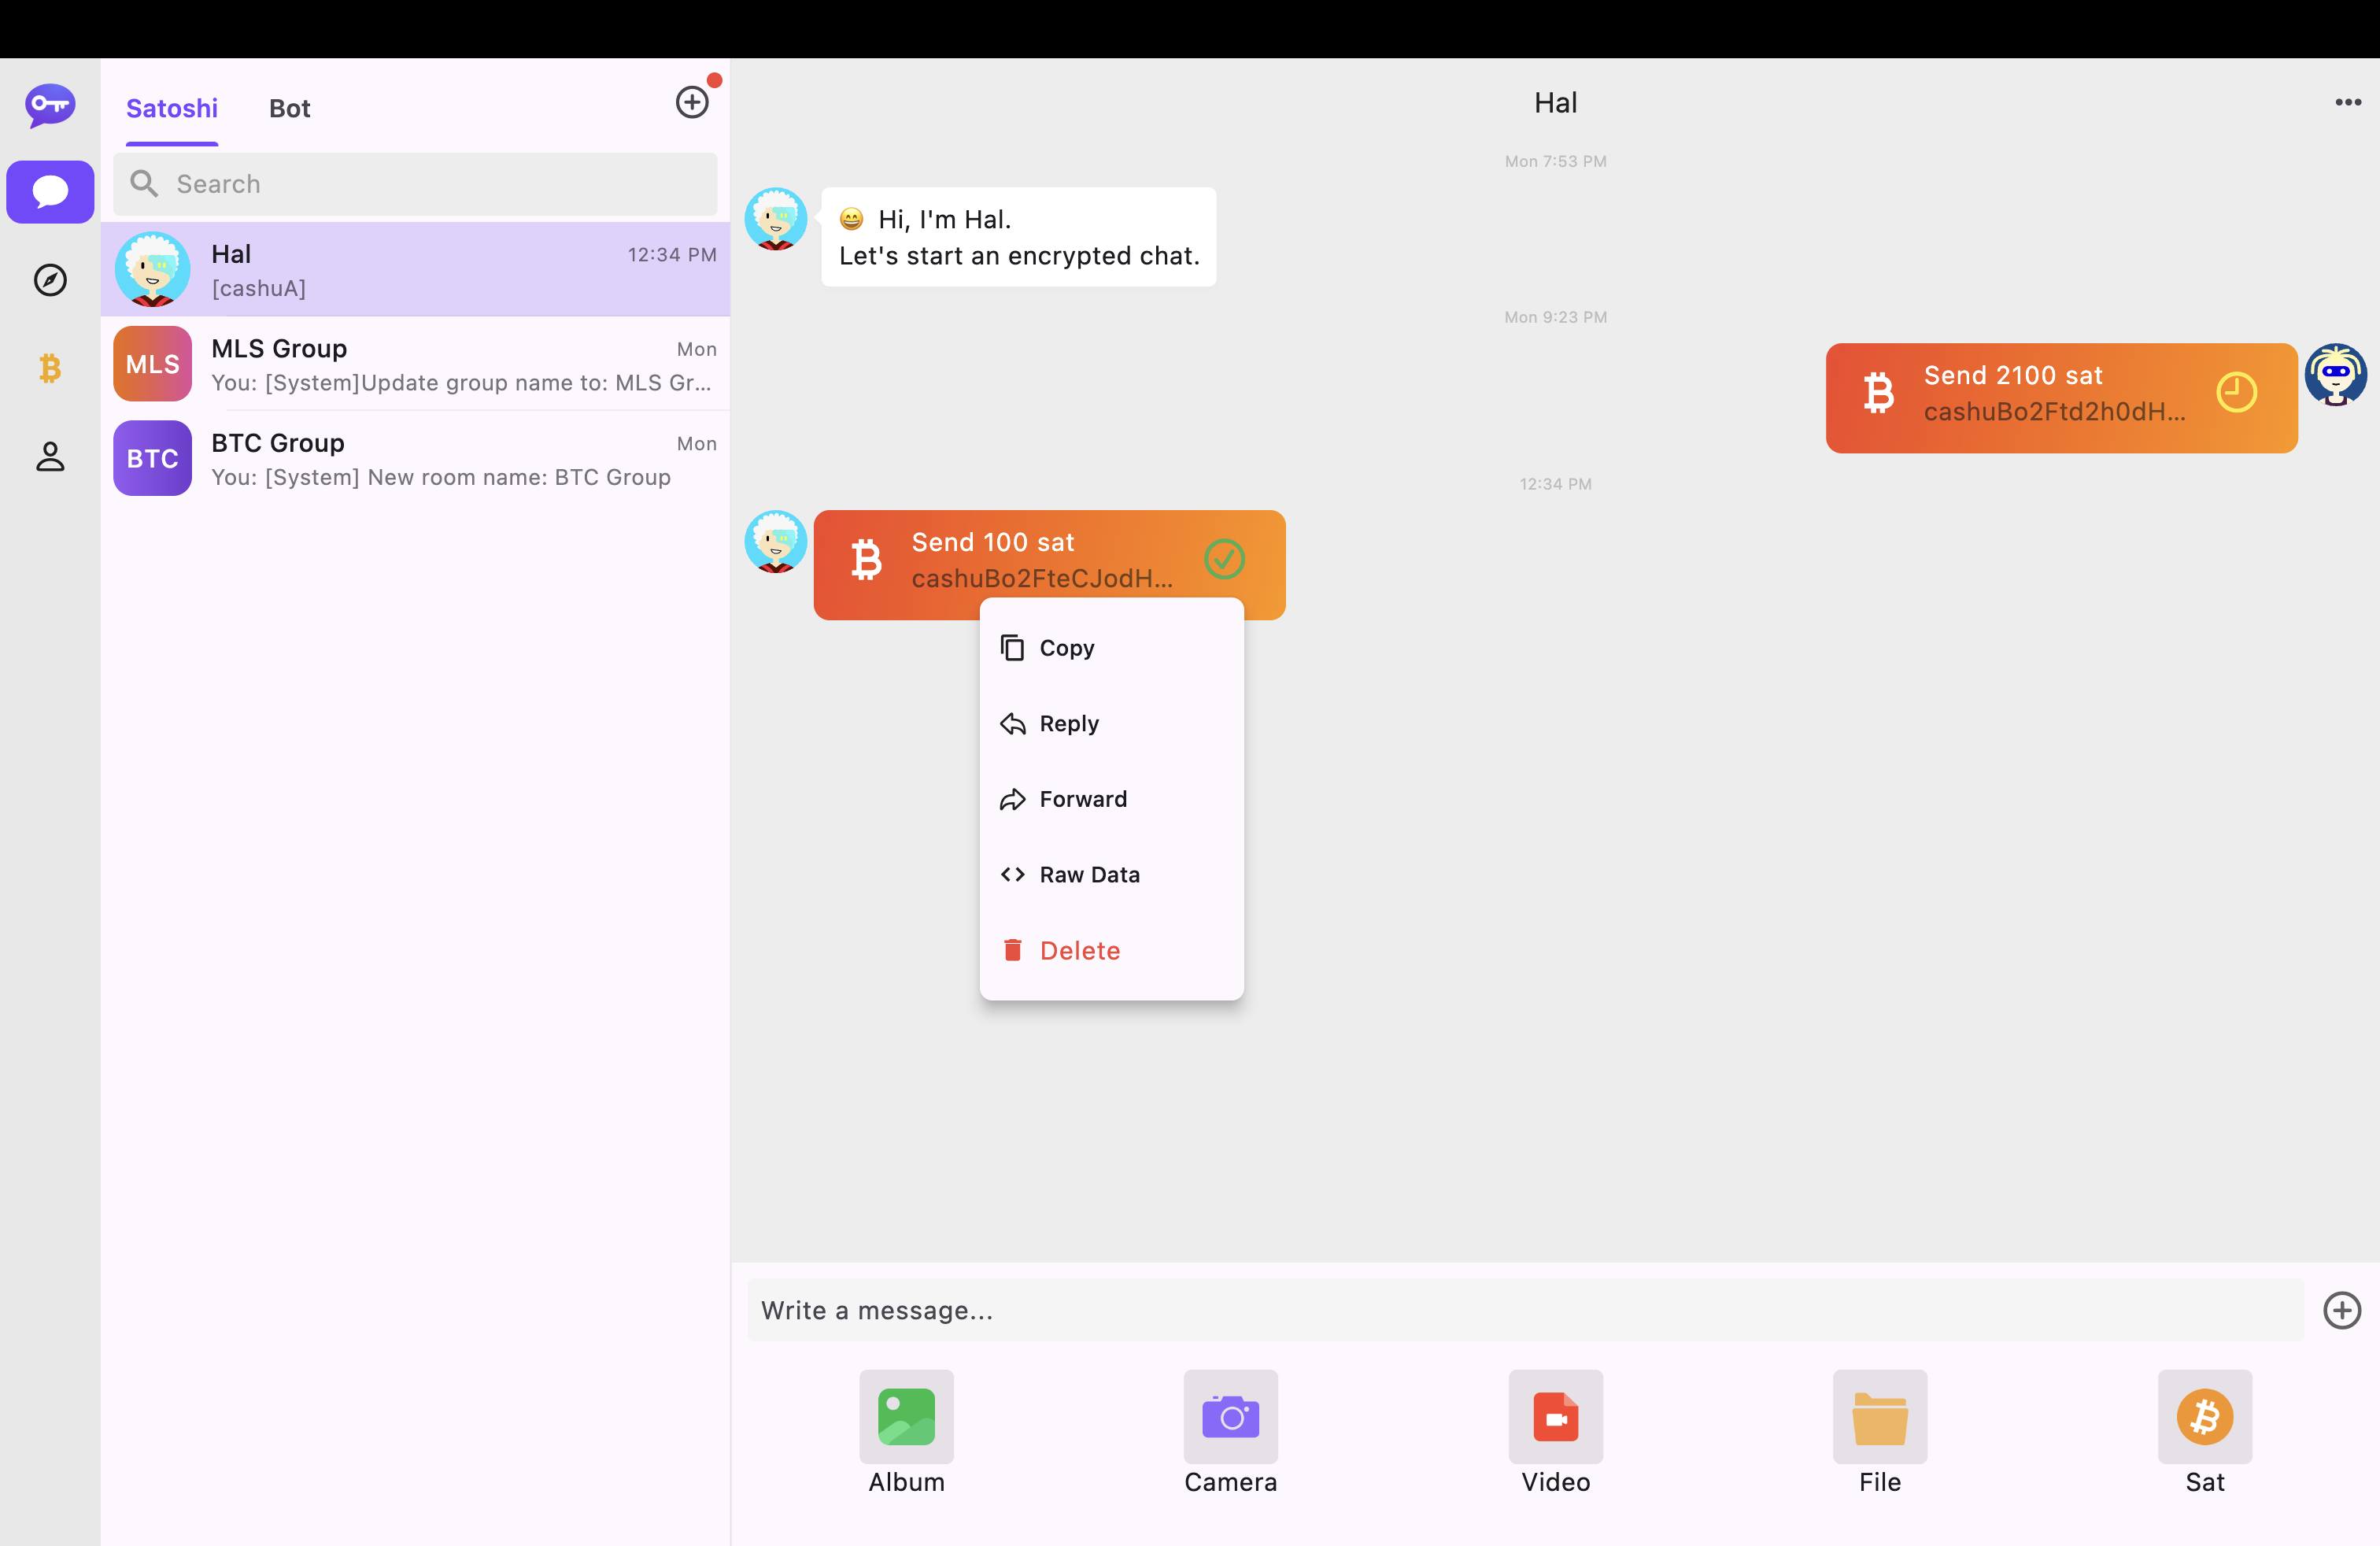Choose Reply in the context menu
Viewport: 2380px width, 1546px height.
(1068, 723)
